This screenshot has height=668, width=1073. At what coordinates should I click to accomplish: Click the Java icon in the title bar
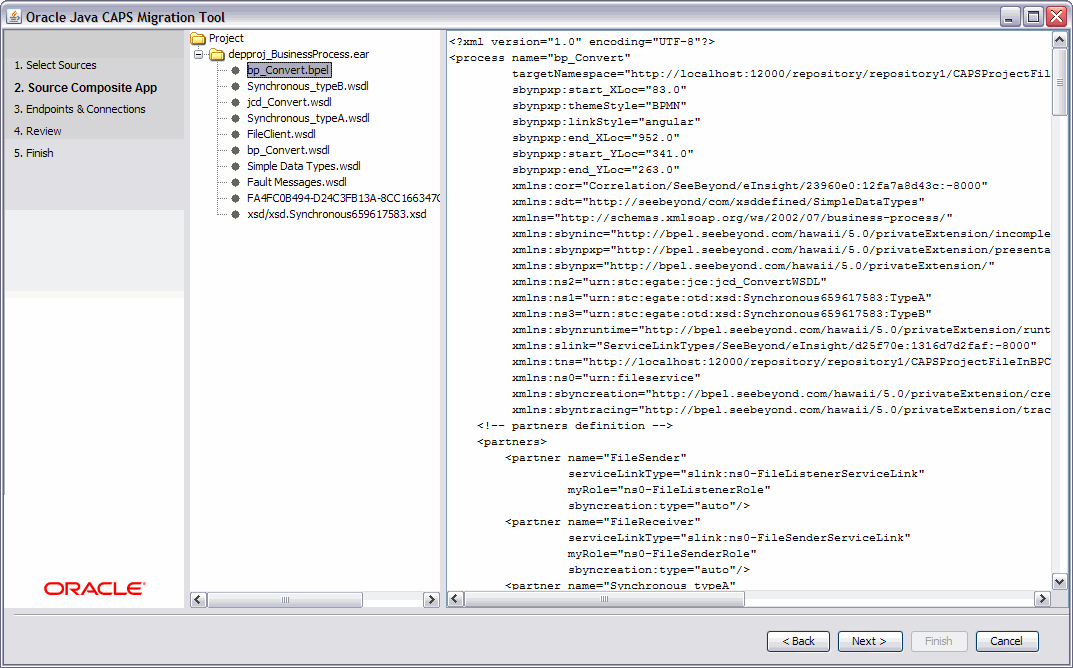14,16
